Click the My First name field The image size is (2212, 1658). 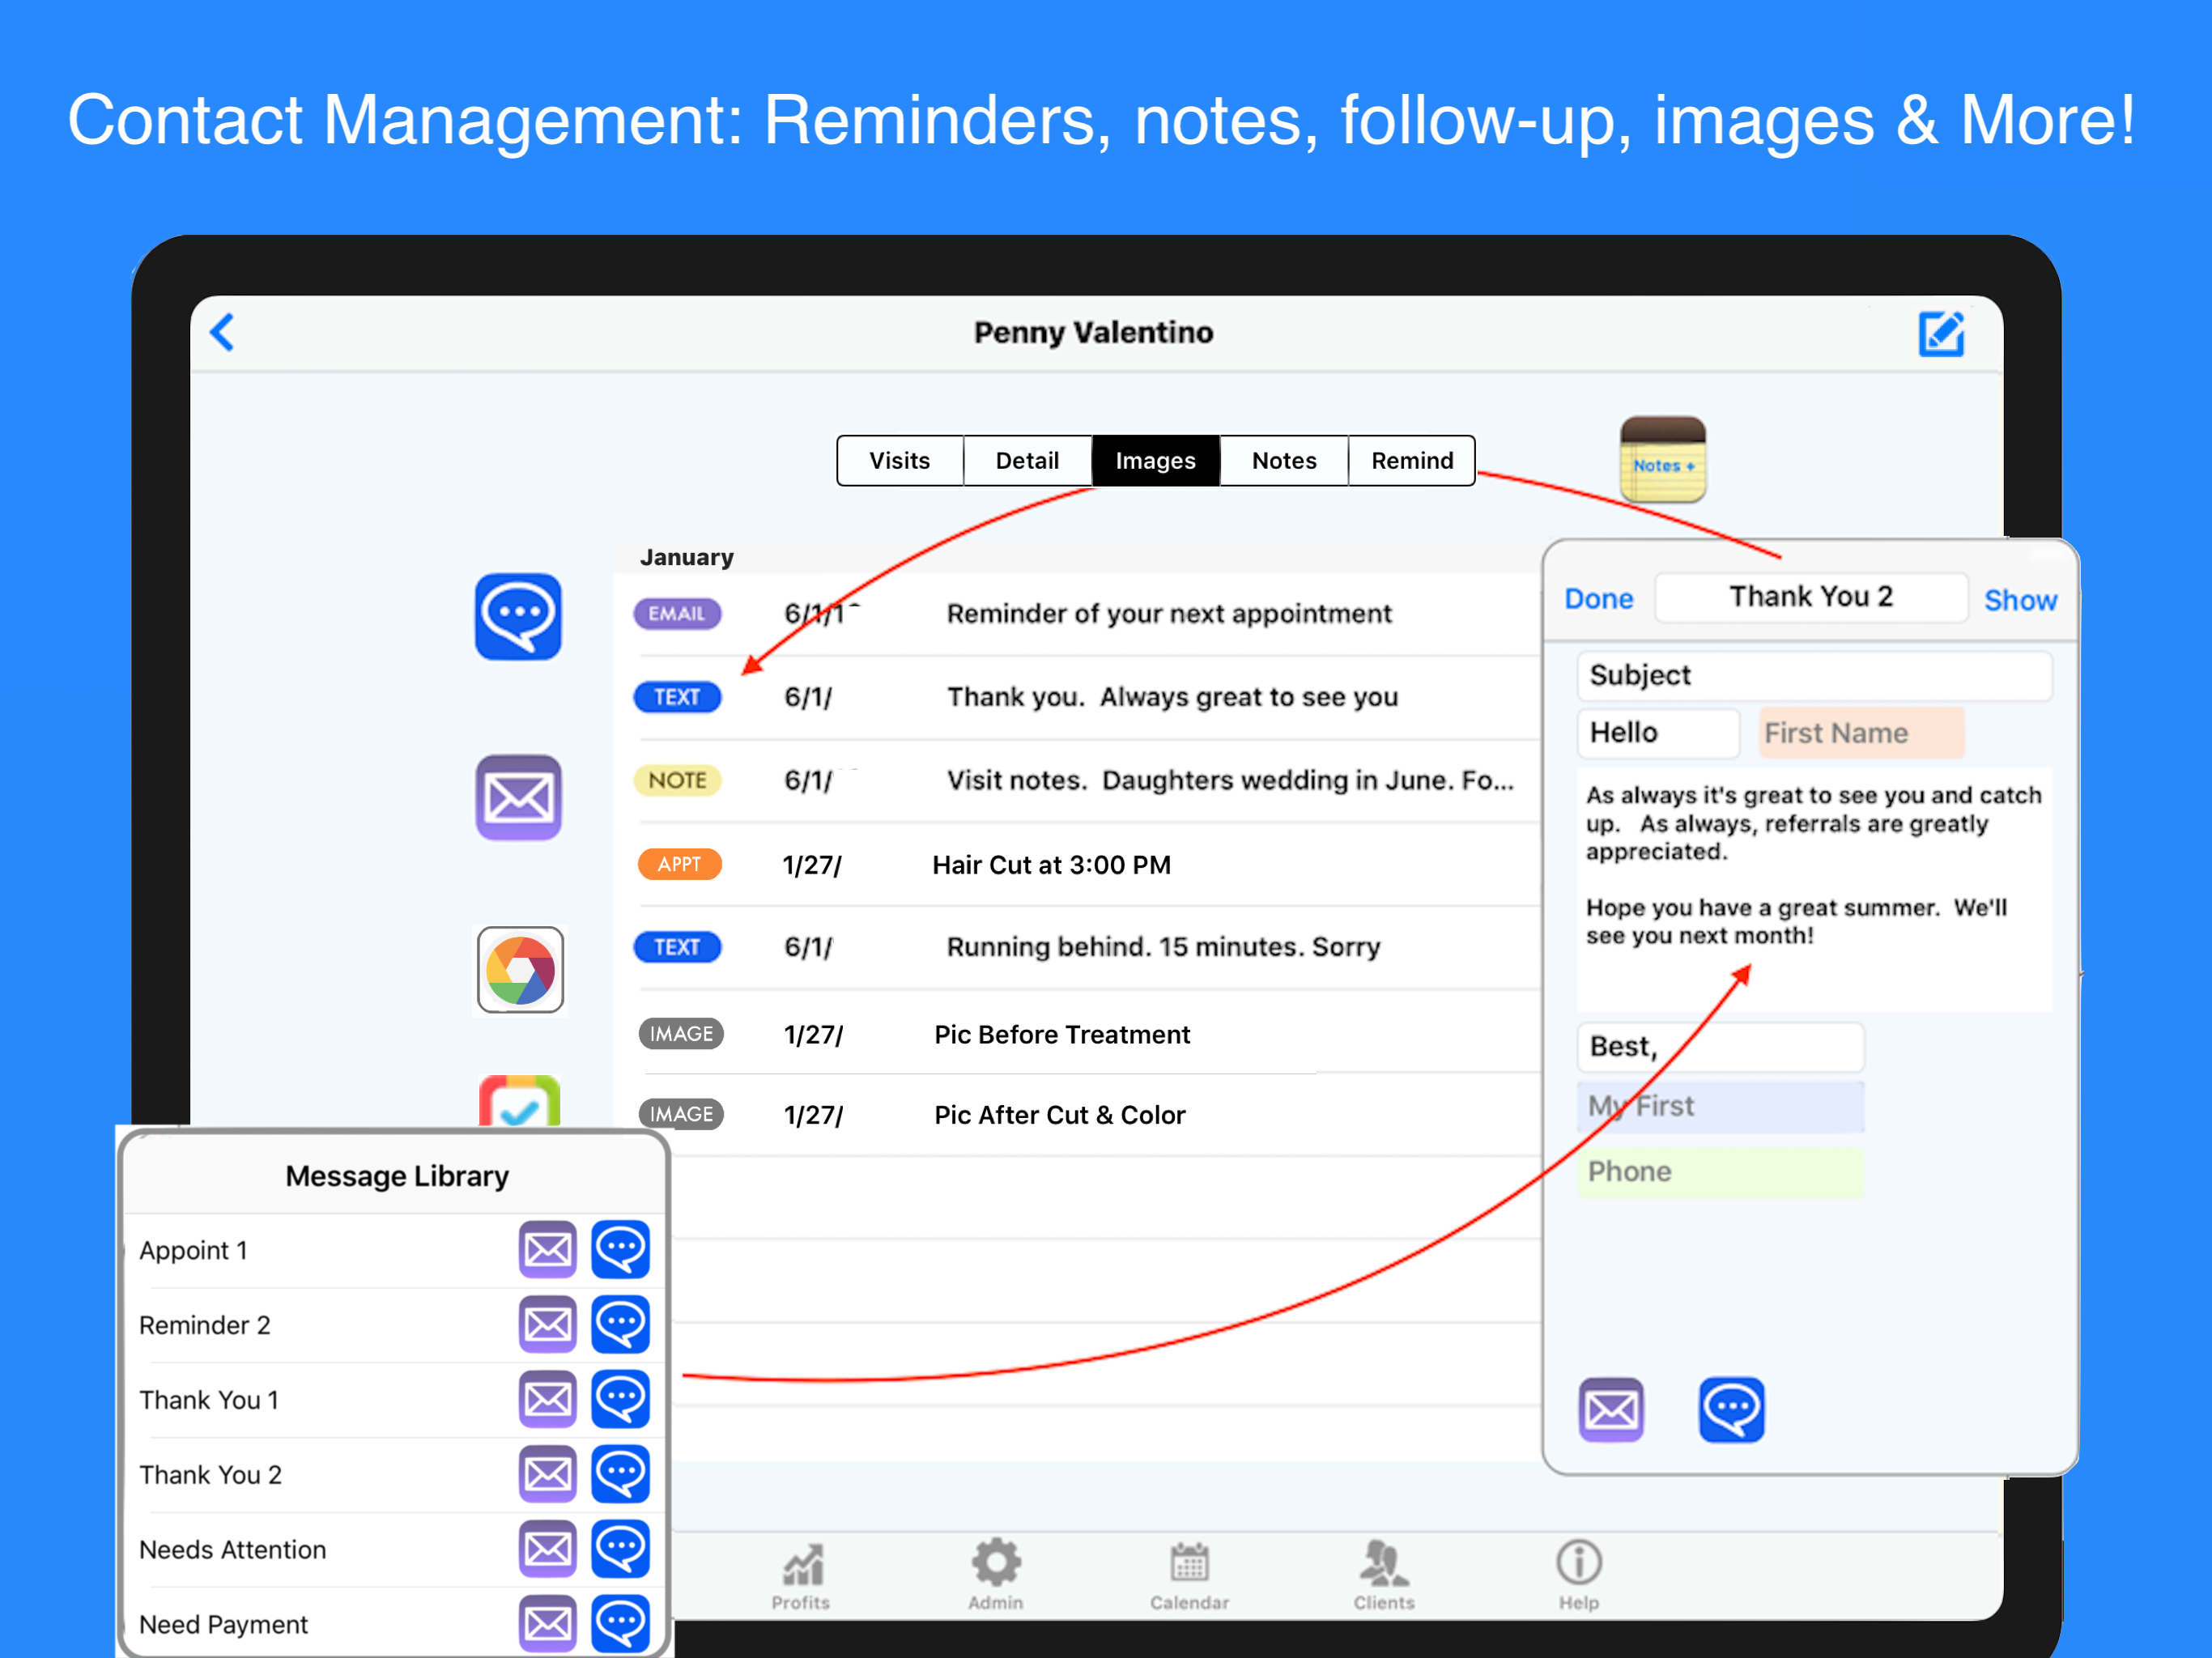(x=1720, y=1106)
